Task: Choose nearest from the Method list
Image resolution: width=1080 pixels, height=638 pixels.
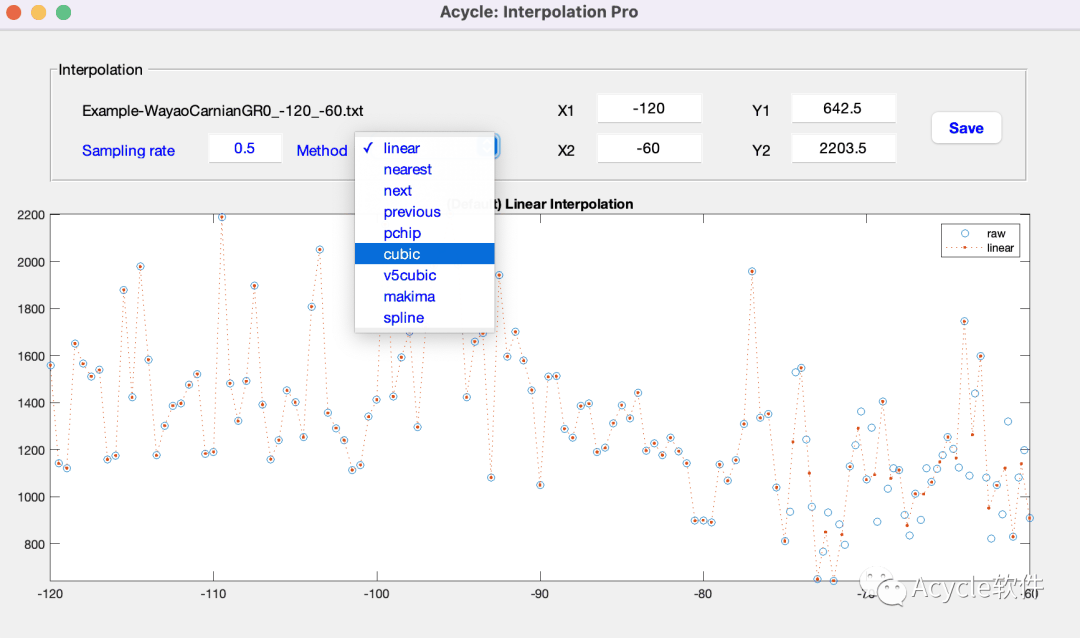Action: click(x=407, y=170)
